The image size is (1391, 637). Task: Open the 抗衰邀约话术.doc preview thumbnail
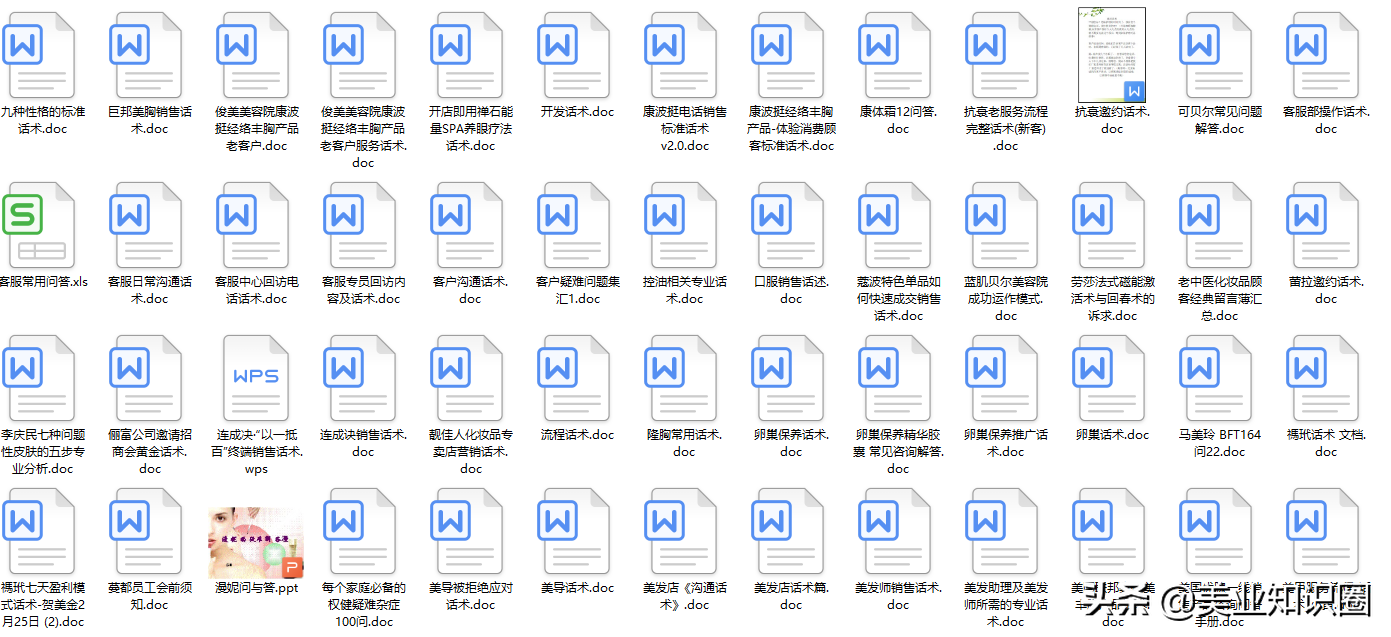(x=1110, y=55)
